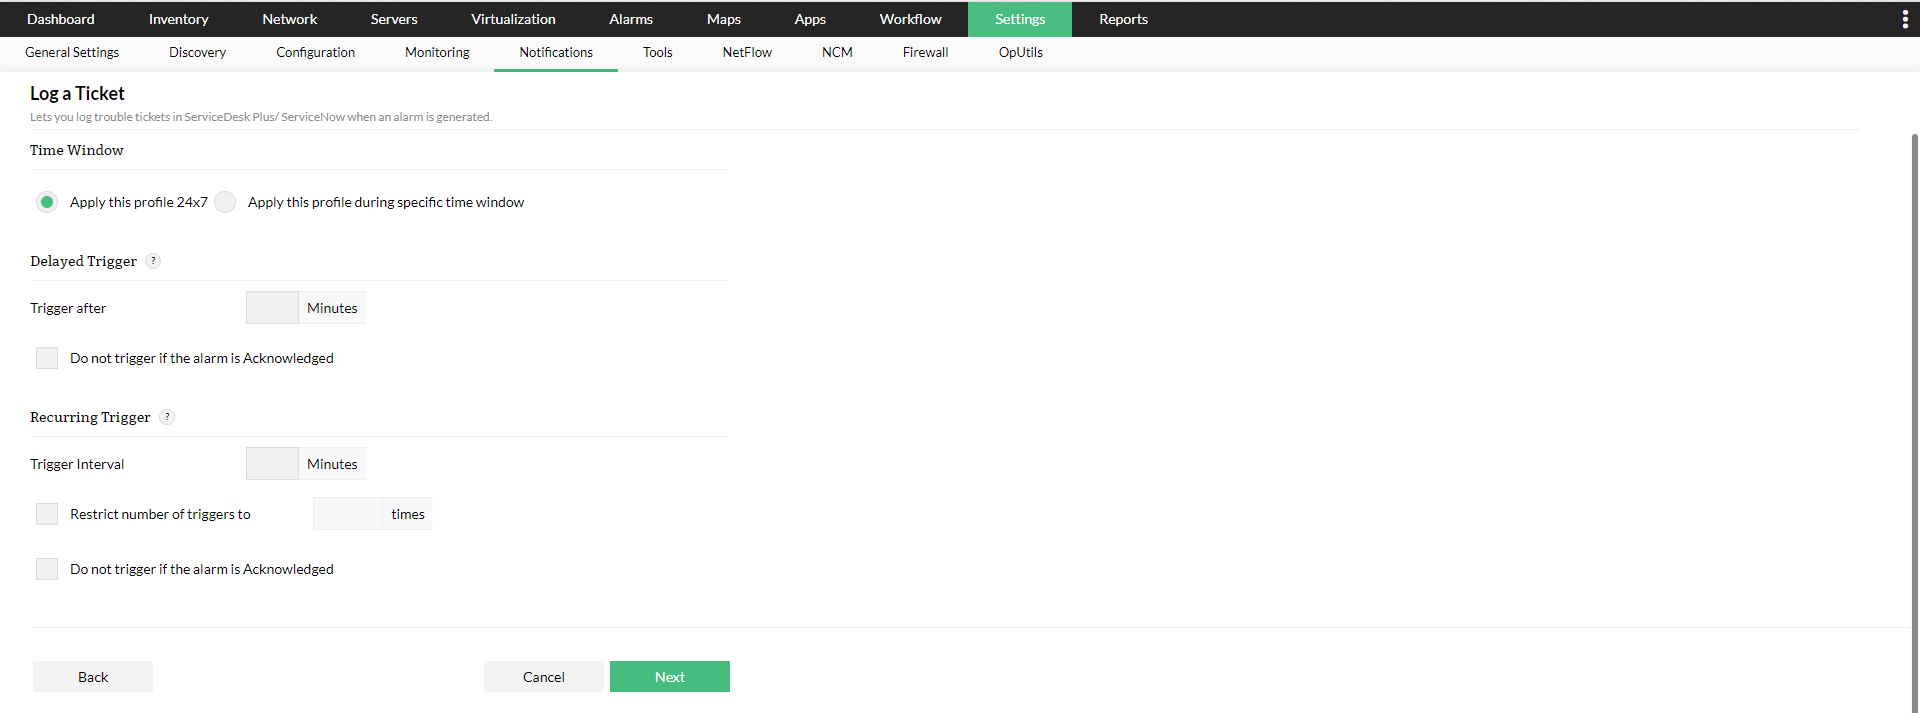Switch to General Settings tab

(72, 53)
